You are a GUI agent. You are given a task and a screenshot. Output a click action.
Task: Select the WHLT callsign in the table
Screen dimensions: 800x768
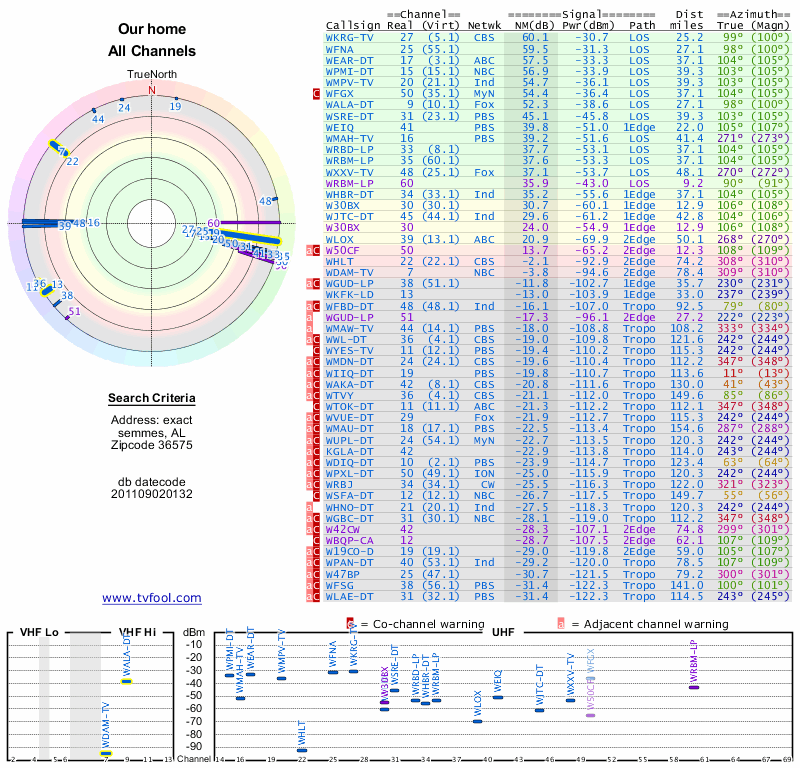tap(339, 261)
